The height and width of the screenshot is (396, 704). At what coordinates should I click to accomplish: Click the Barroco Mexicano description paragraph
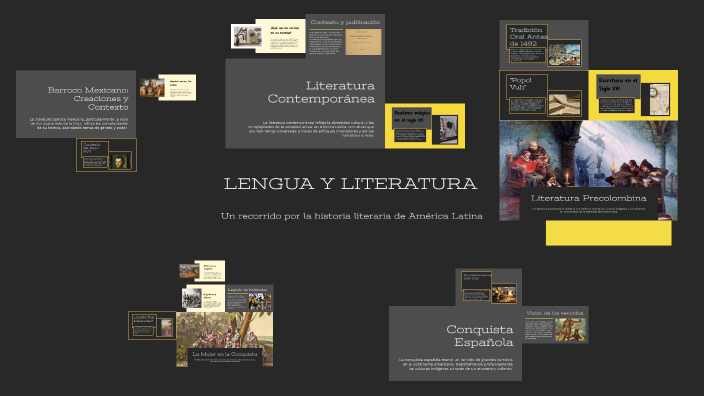pos(79,123)
